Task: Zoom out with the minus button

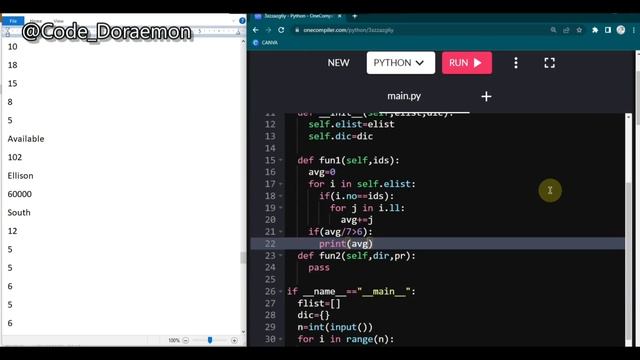Action: (186, 340)
